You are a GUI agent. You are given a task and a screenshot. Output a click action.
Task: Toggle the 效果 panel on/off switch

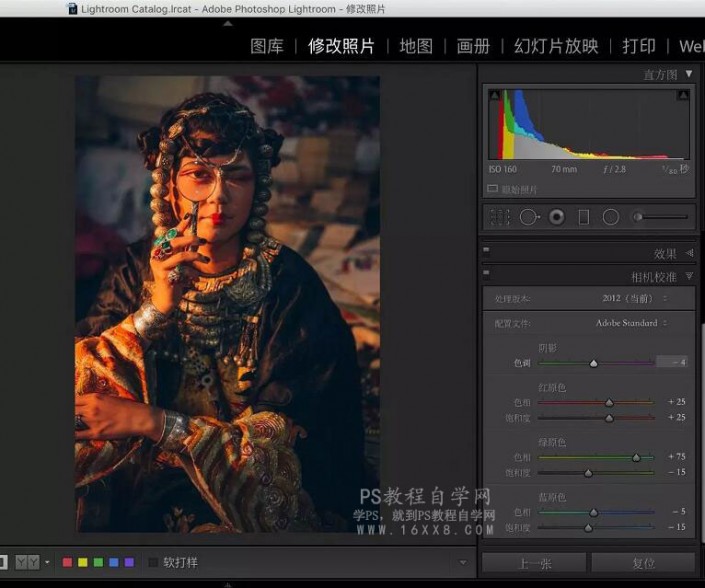pyautogui.click(x=486, y=250)
